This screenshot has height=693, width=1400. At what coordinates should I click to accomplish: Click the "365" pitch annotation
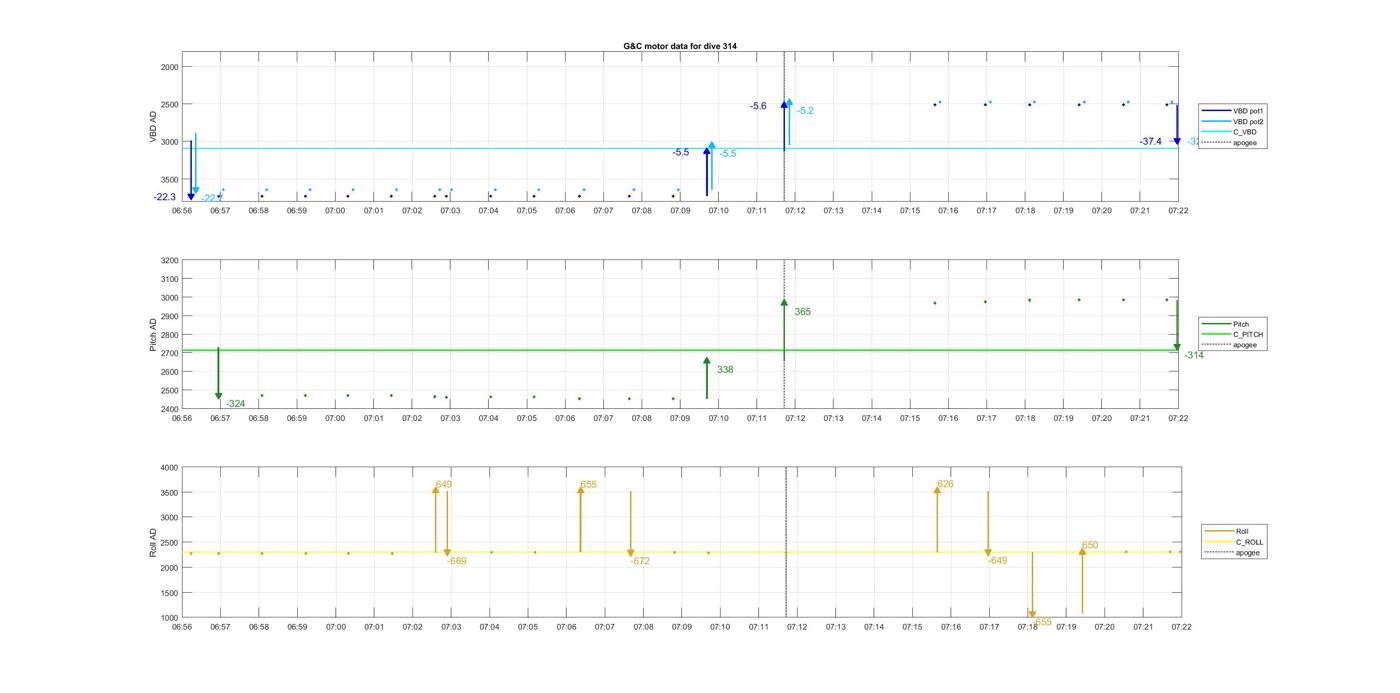(x=802, y=312)
